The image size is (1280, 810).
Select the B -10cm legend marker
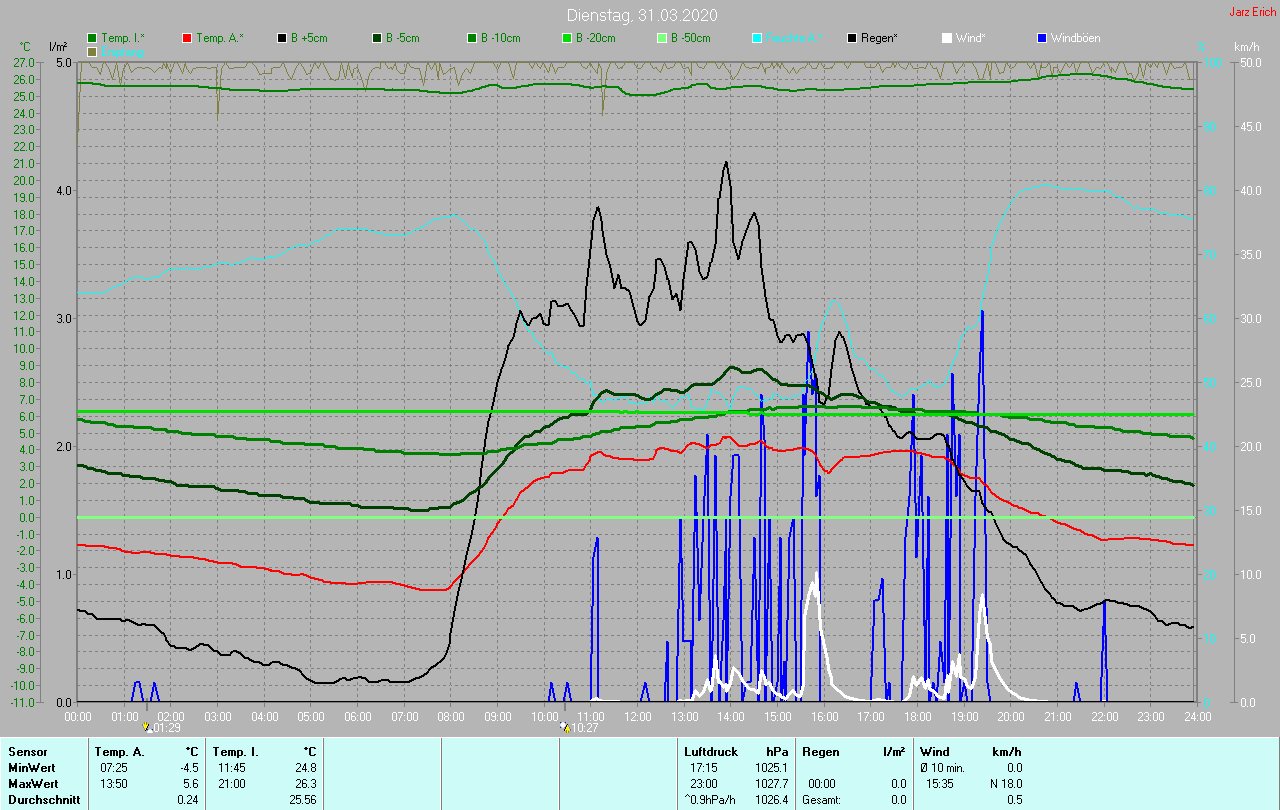(471, 38)
